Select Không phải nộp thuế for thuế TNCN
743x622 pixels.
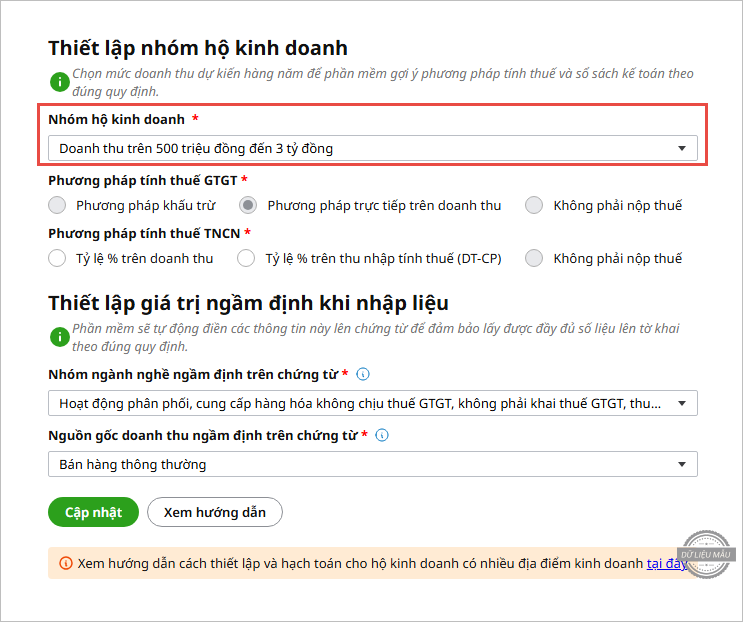534,258
